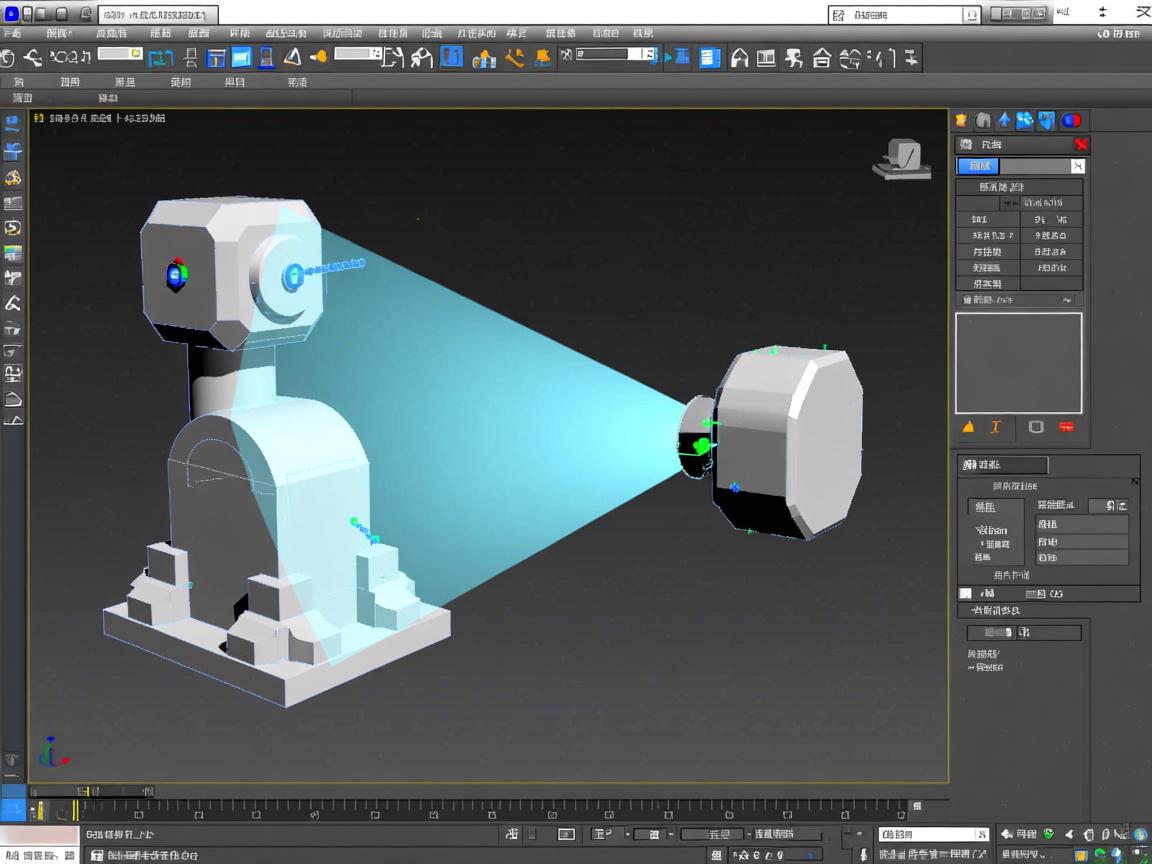Image resolution: width=1152 pixels, height=864 pixels.
Task: Click the red X icon in command panel header
Action: [1081, 144]
